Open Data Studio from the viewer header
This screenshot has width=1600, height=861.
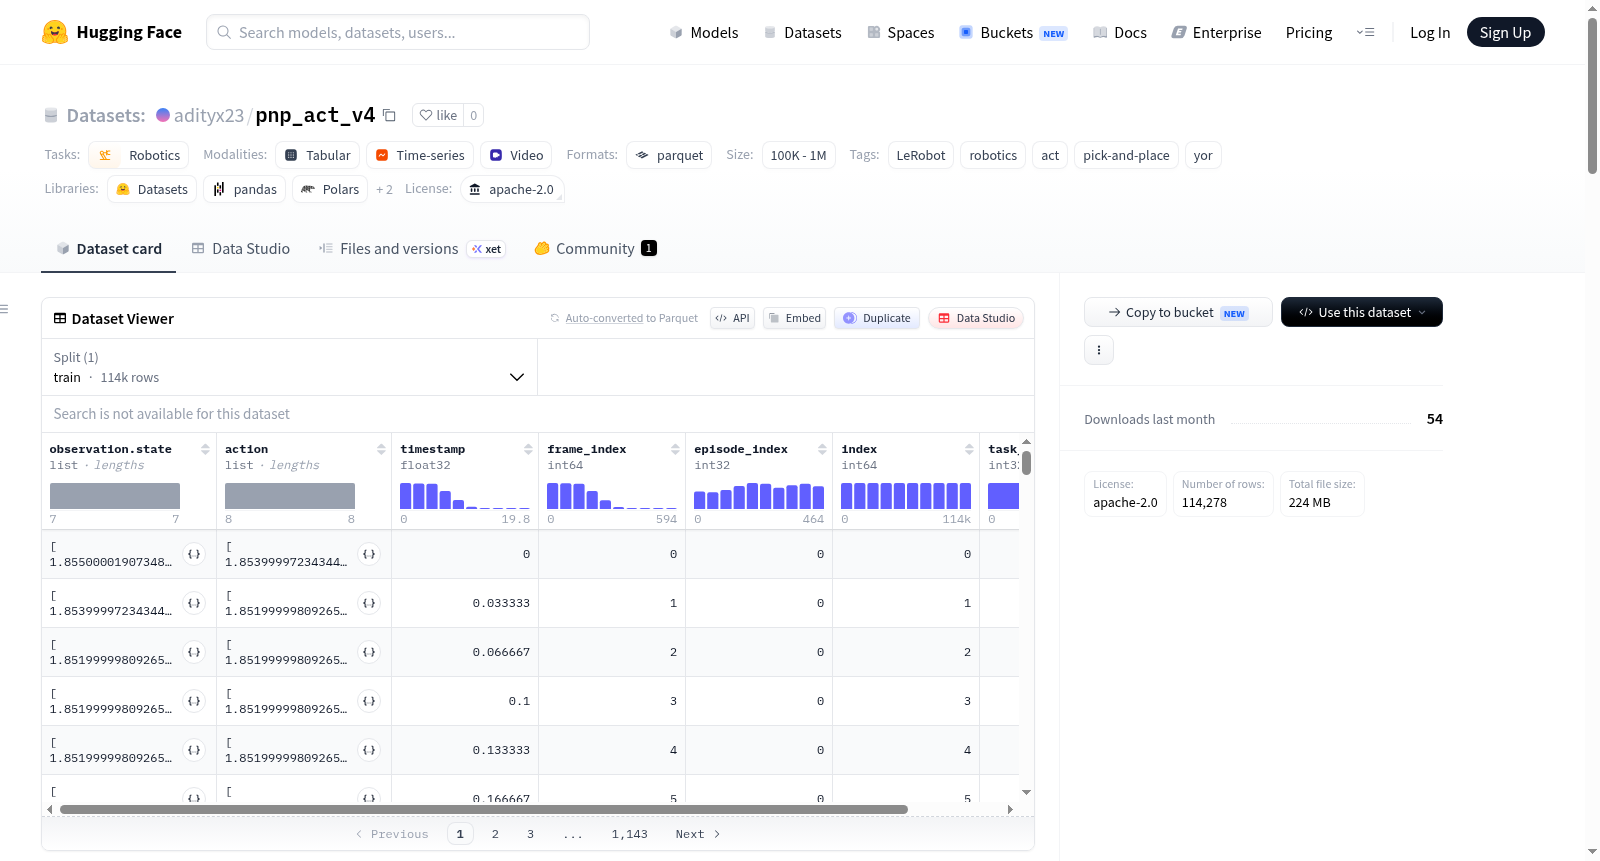click(x=976, y=318)
